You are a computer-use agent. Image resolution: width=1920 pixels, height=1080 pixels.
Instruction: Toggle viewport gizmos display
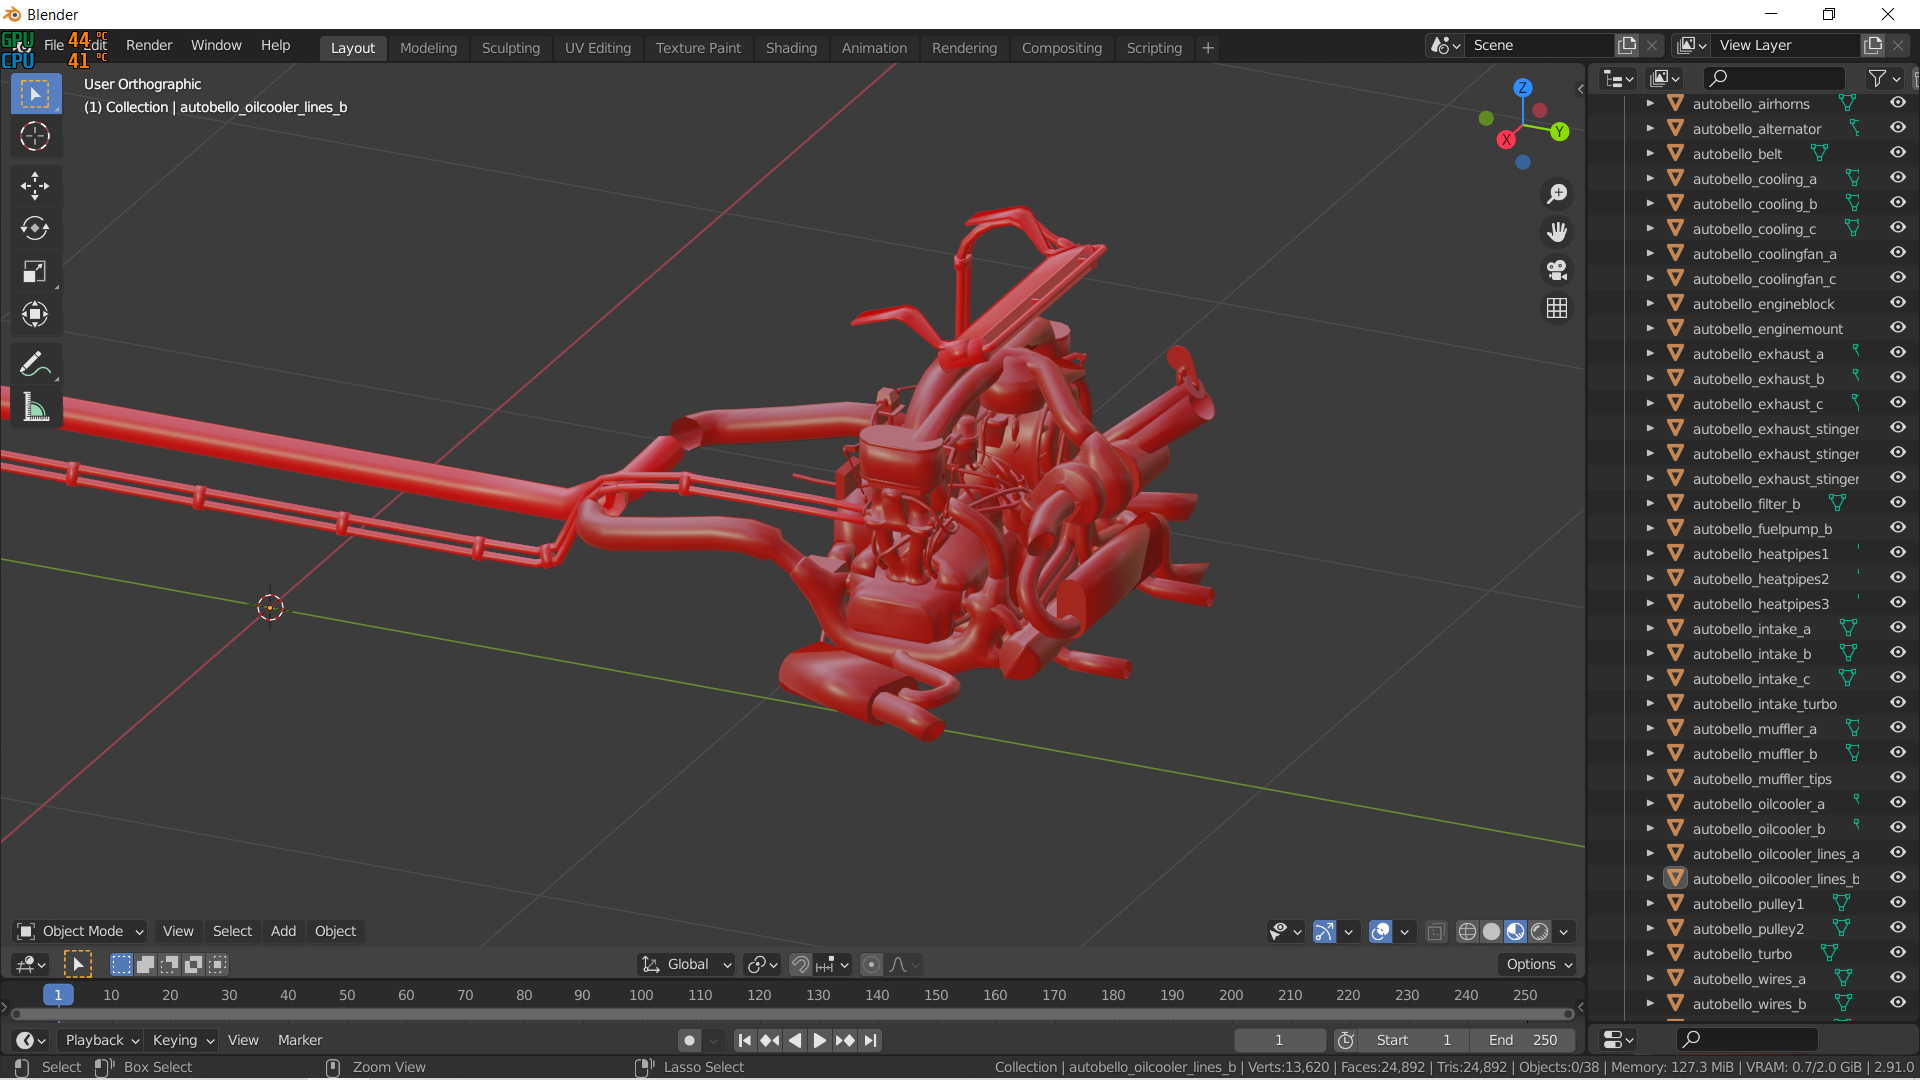[1324, 931]
